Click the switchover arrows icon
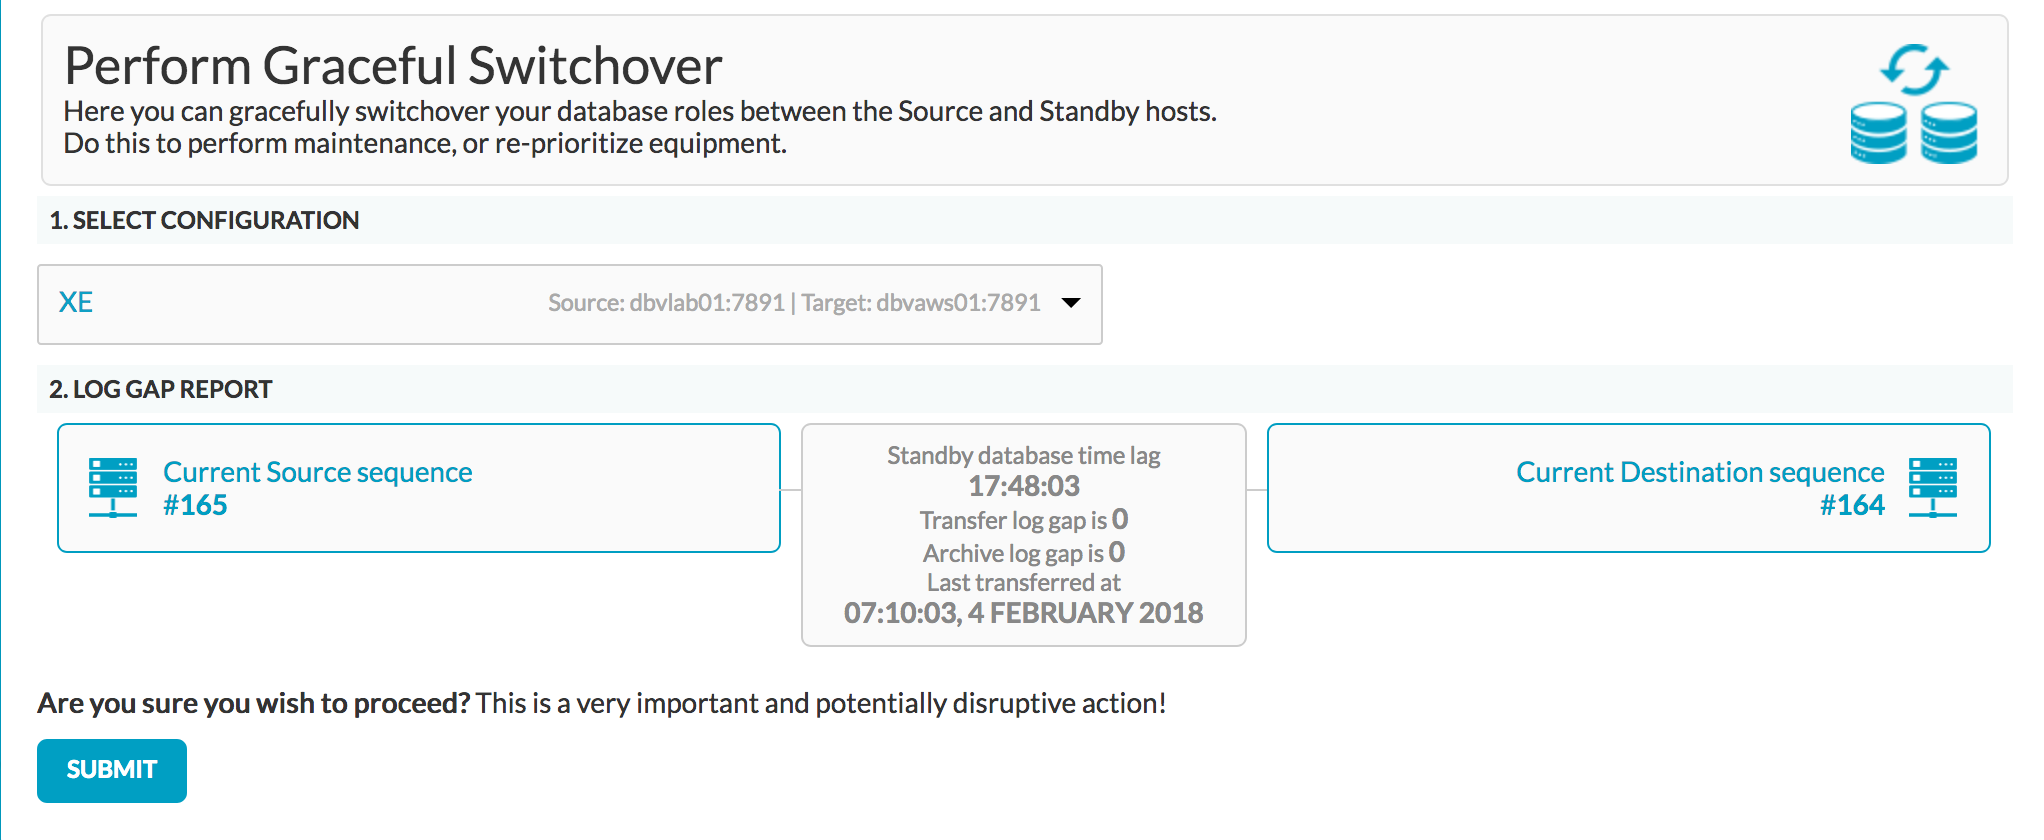The image size is (2044, 840). [x=1914, y=70]
